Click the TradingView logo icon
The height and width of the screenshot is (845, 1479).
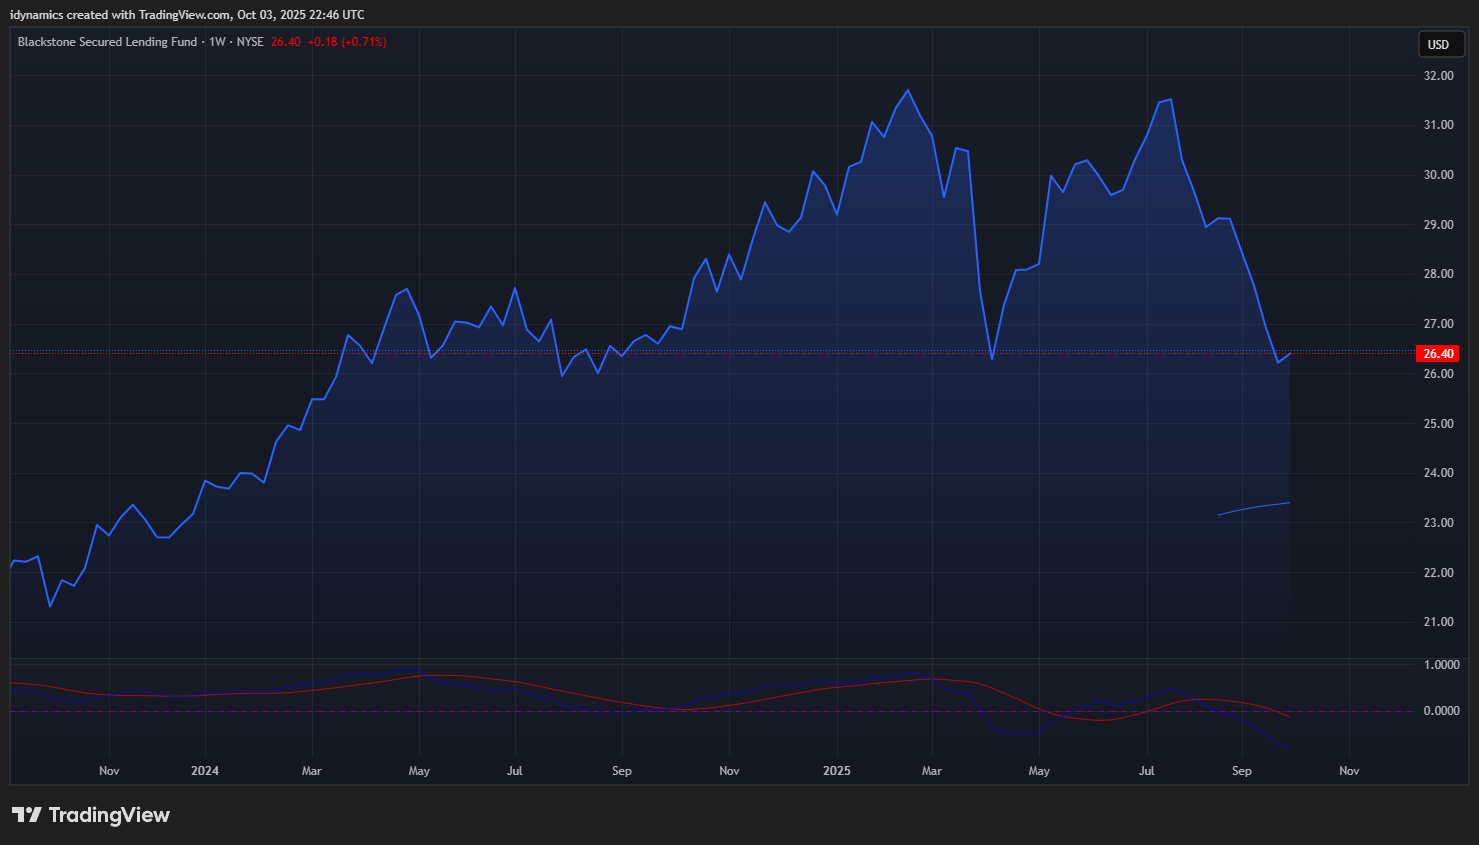coord(27,815)
